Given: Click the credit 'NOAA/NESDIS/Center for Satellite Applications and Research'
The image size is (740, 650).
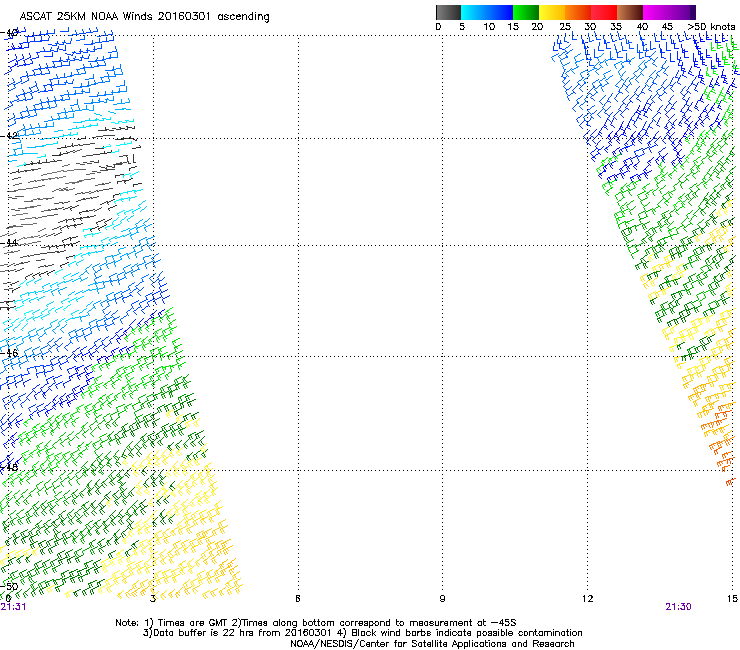Looking at the screenshot, I should click(x=432, y=644).
